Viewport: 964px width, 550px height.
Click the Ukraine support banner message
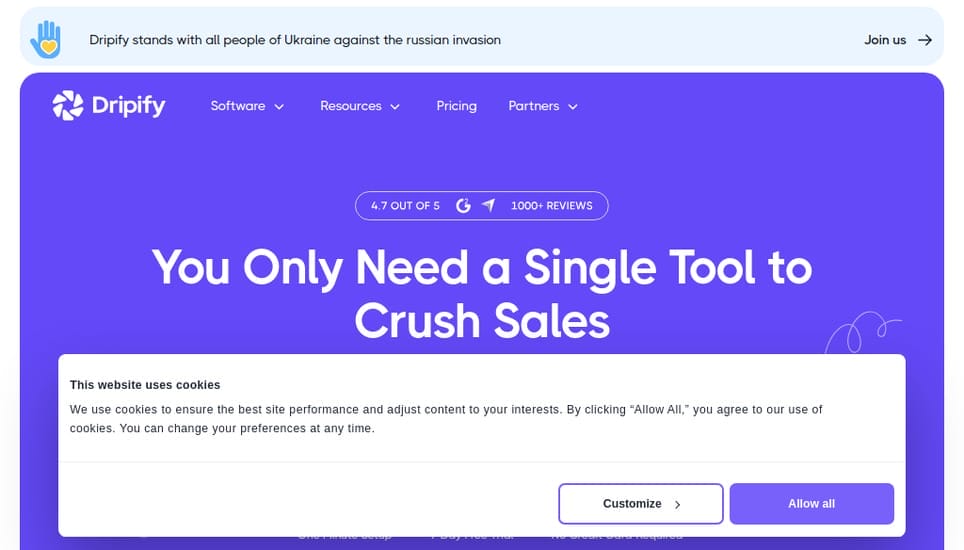point(295,40)
